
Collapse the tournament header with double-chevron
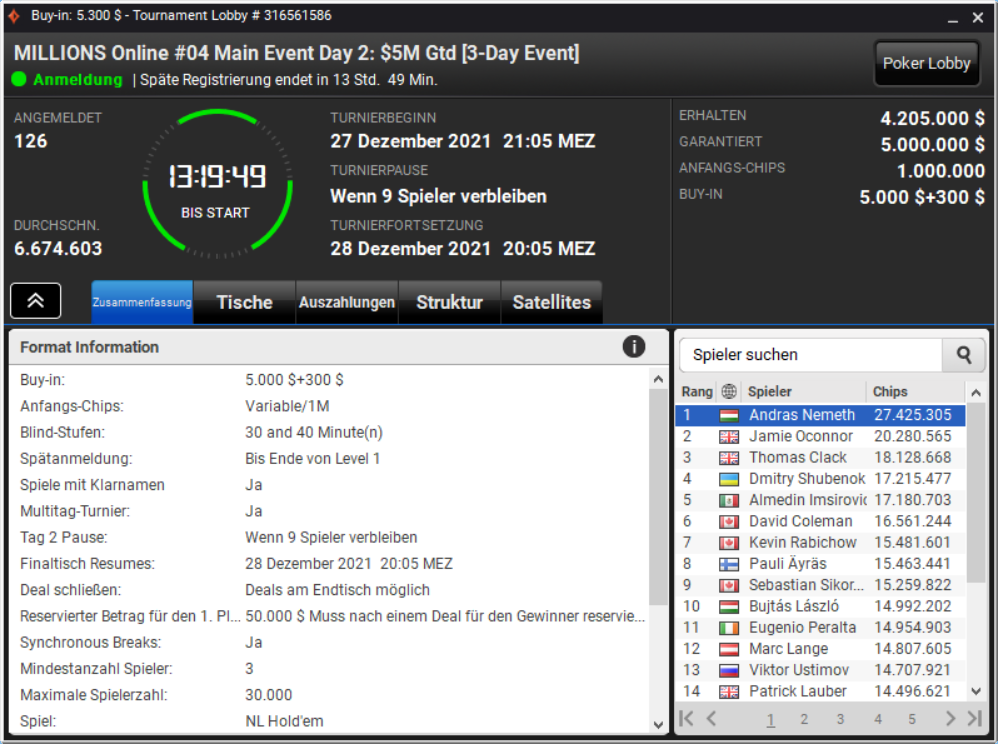coord(36,300)
